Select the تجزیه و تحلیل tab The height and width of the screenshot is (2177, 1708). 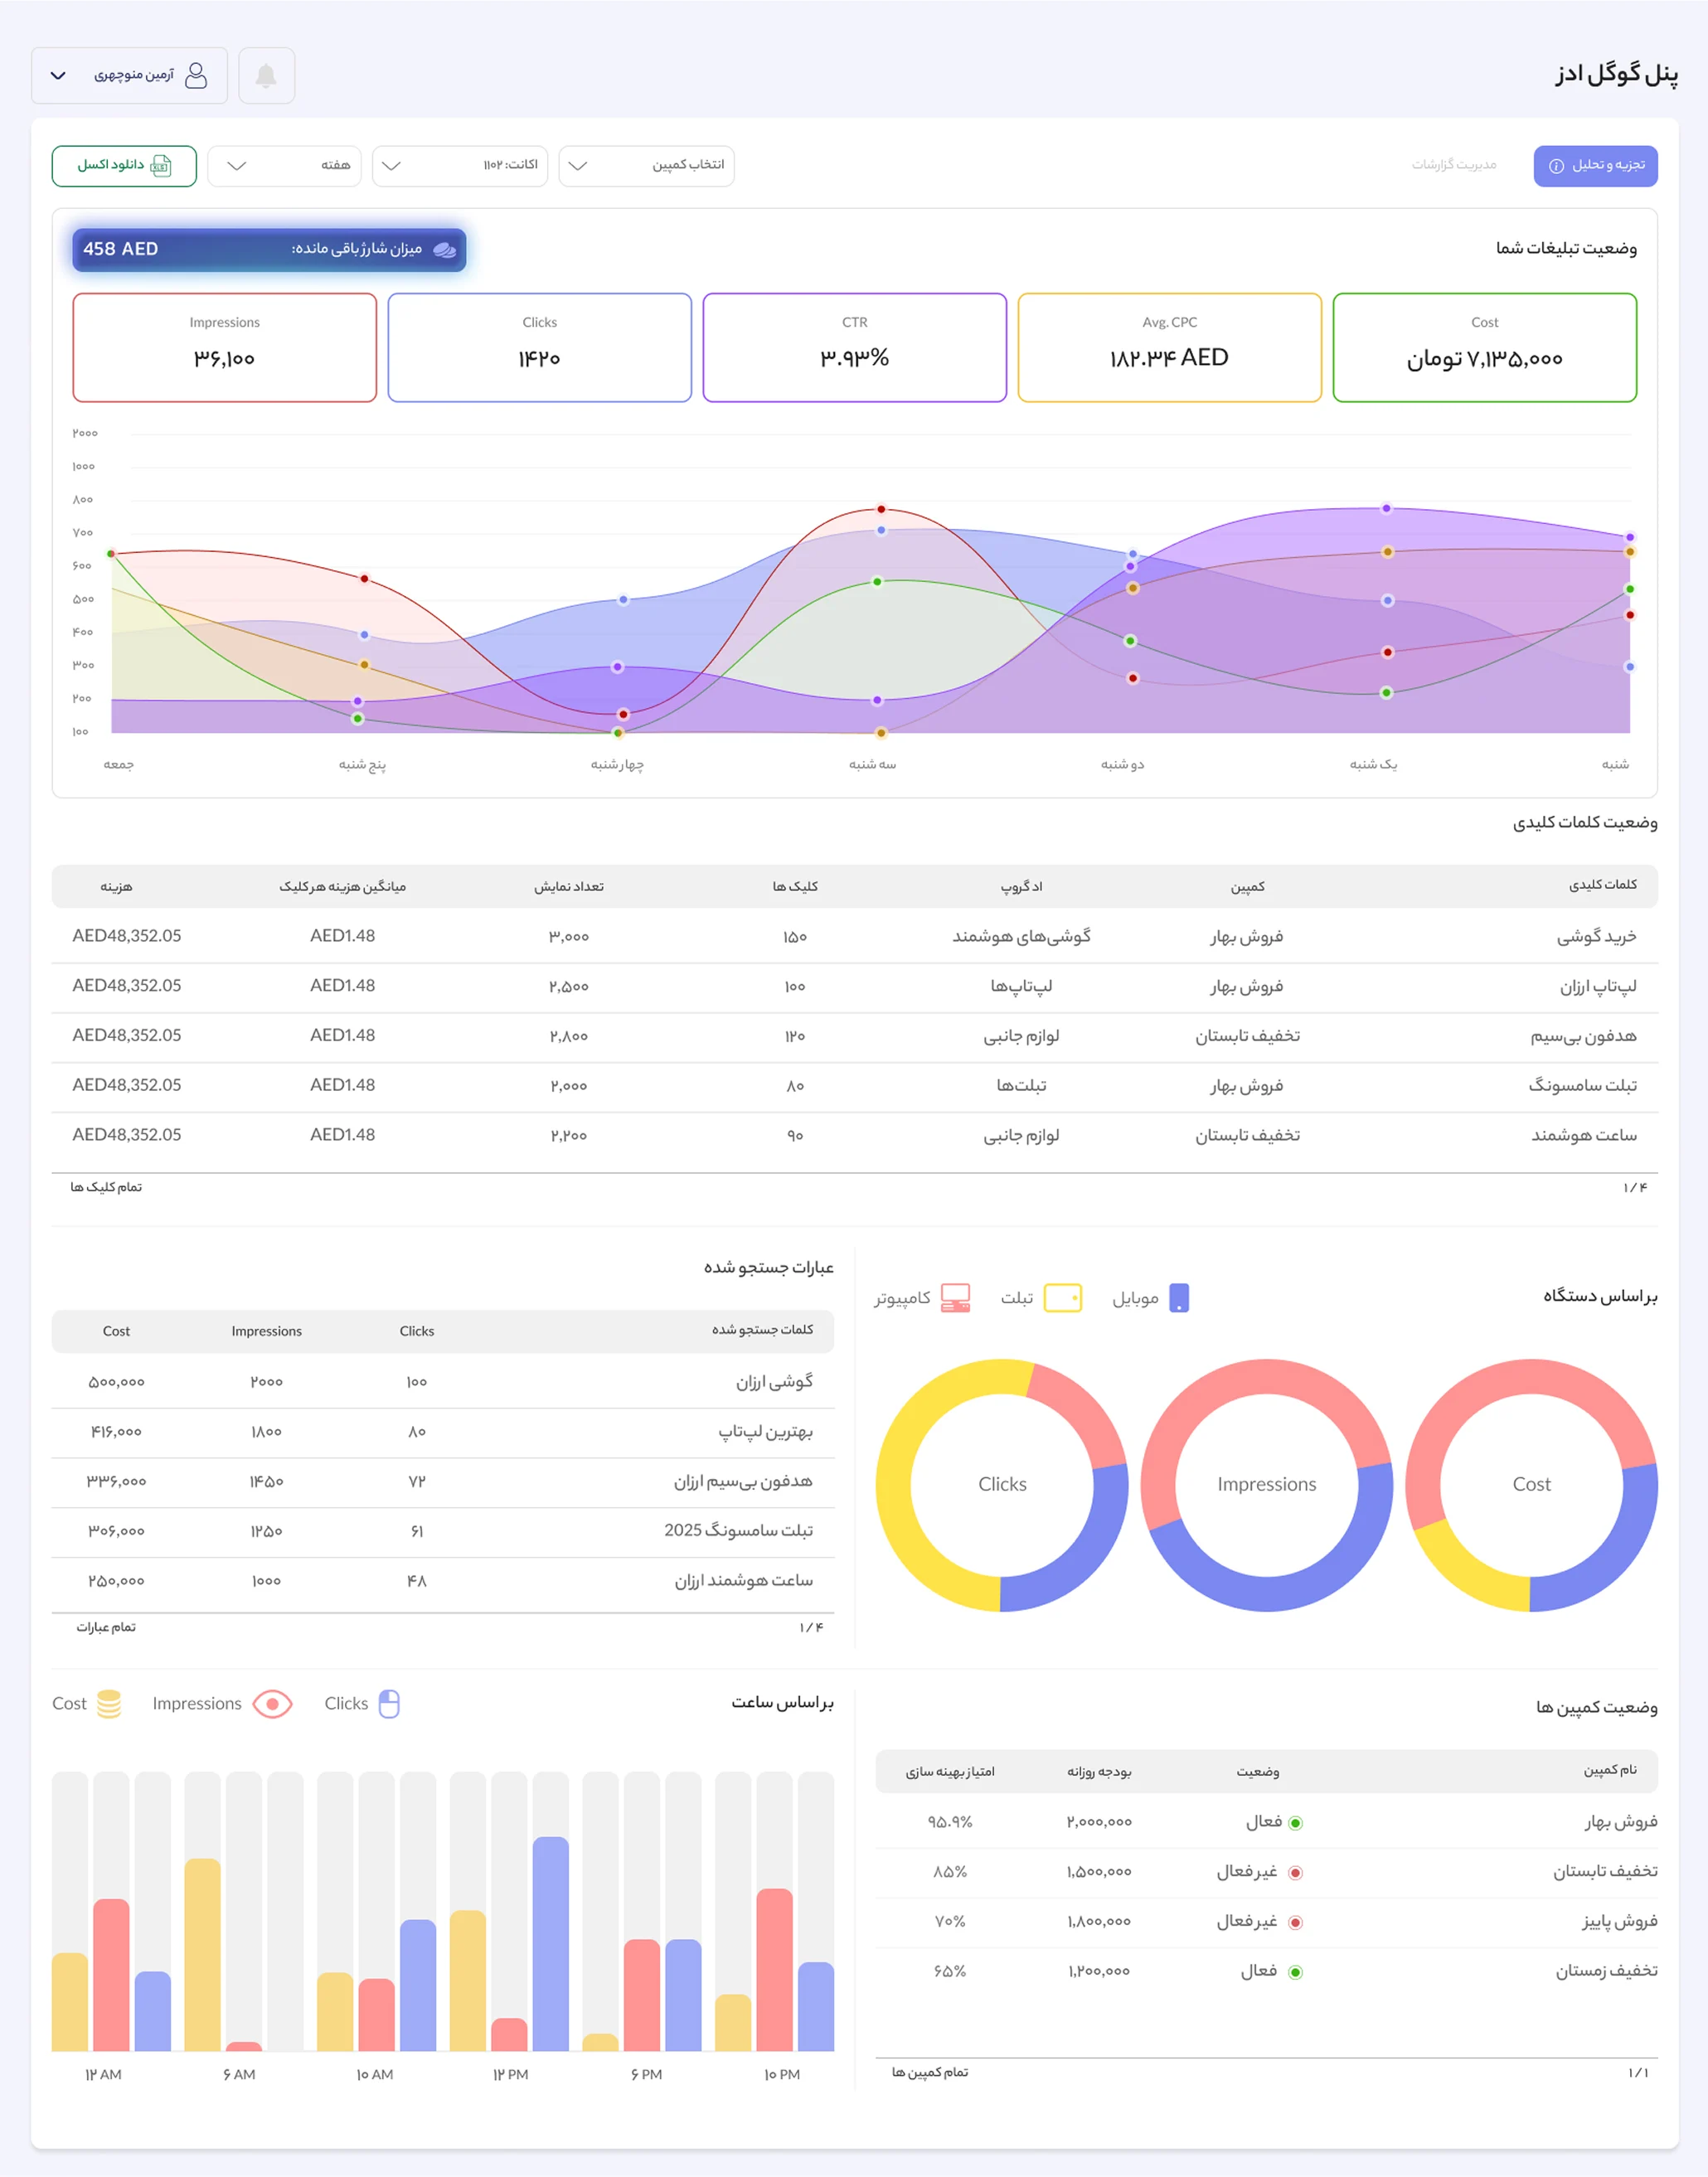pos(1595,165)
